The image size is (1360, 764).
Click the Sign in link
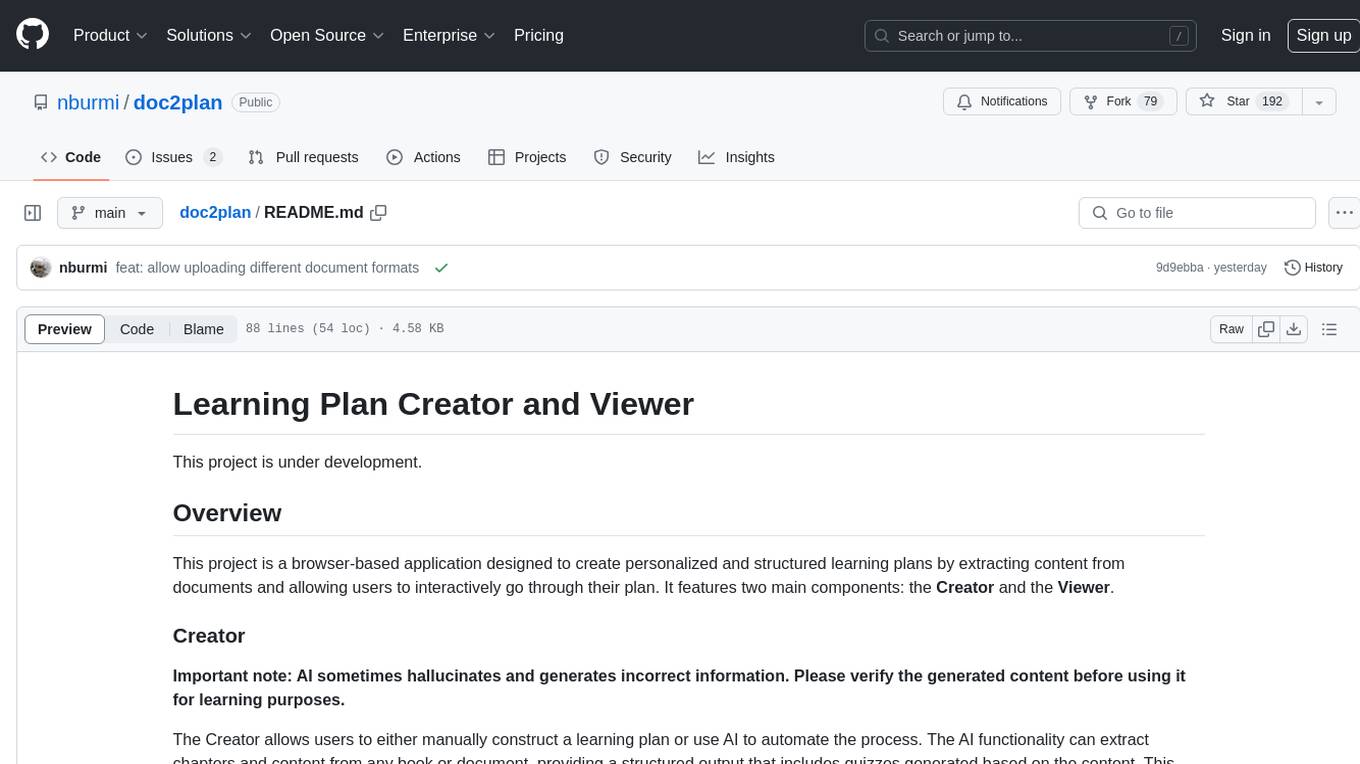pos(1246,35)
